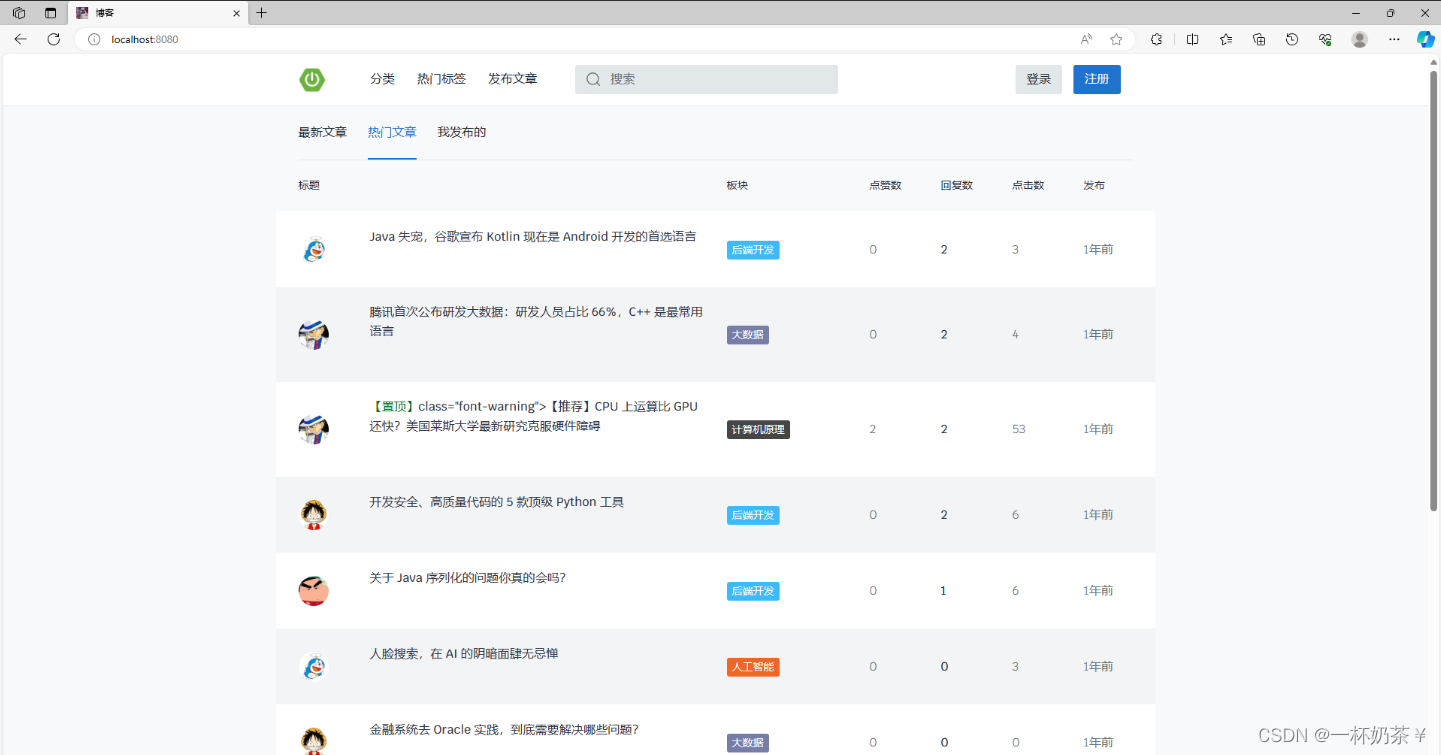
Task: Open the 热门标签 nav menu
Action: tap(441, 79)
